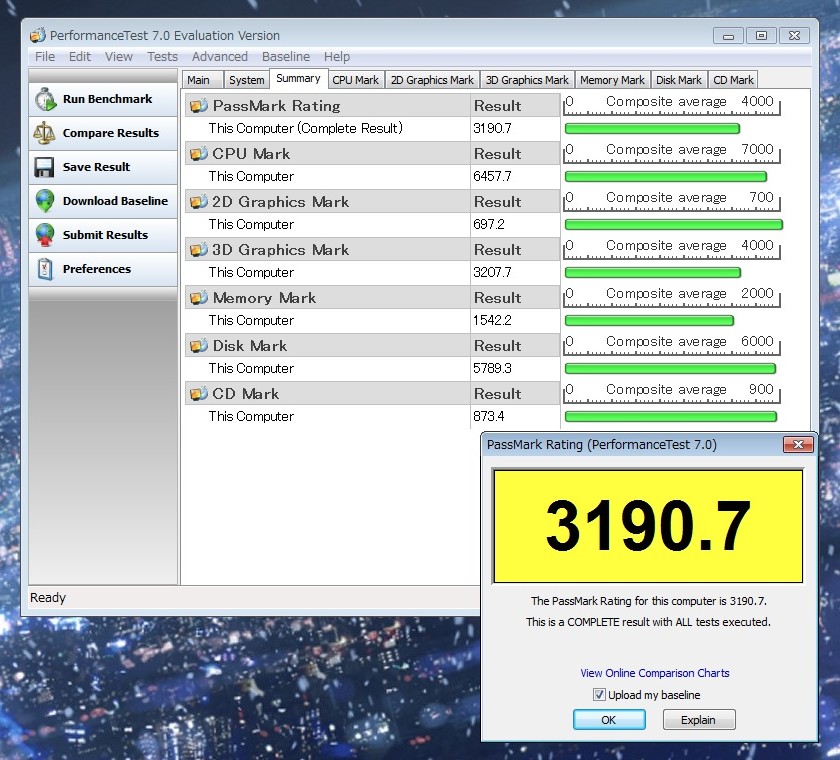Click the icon beside CD Mark header

coord(199,394)
